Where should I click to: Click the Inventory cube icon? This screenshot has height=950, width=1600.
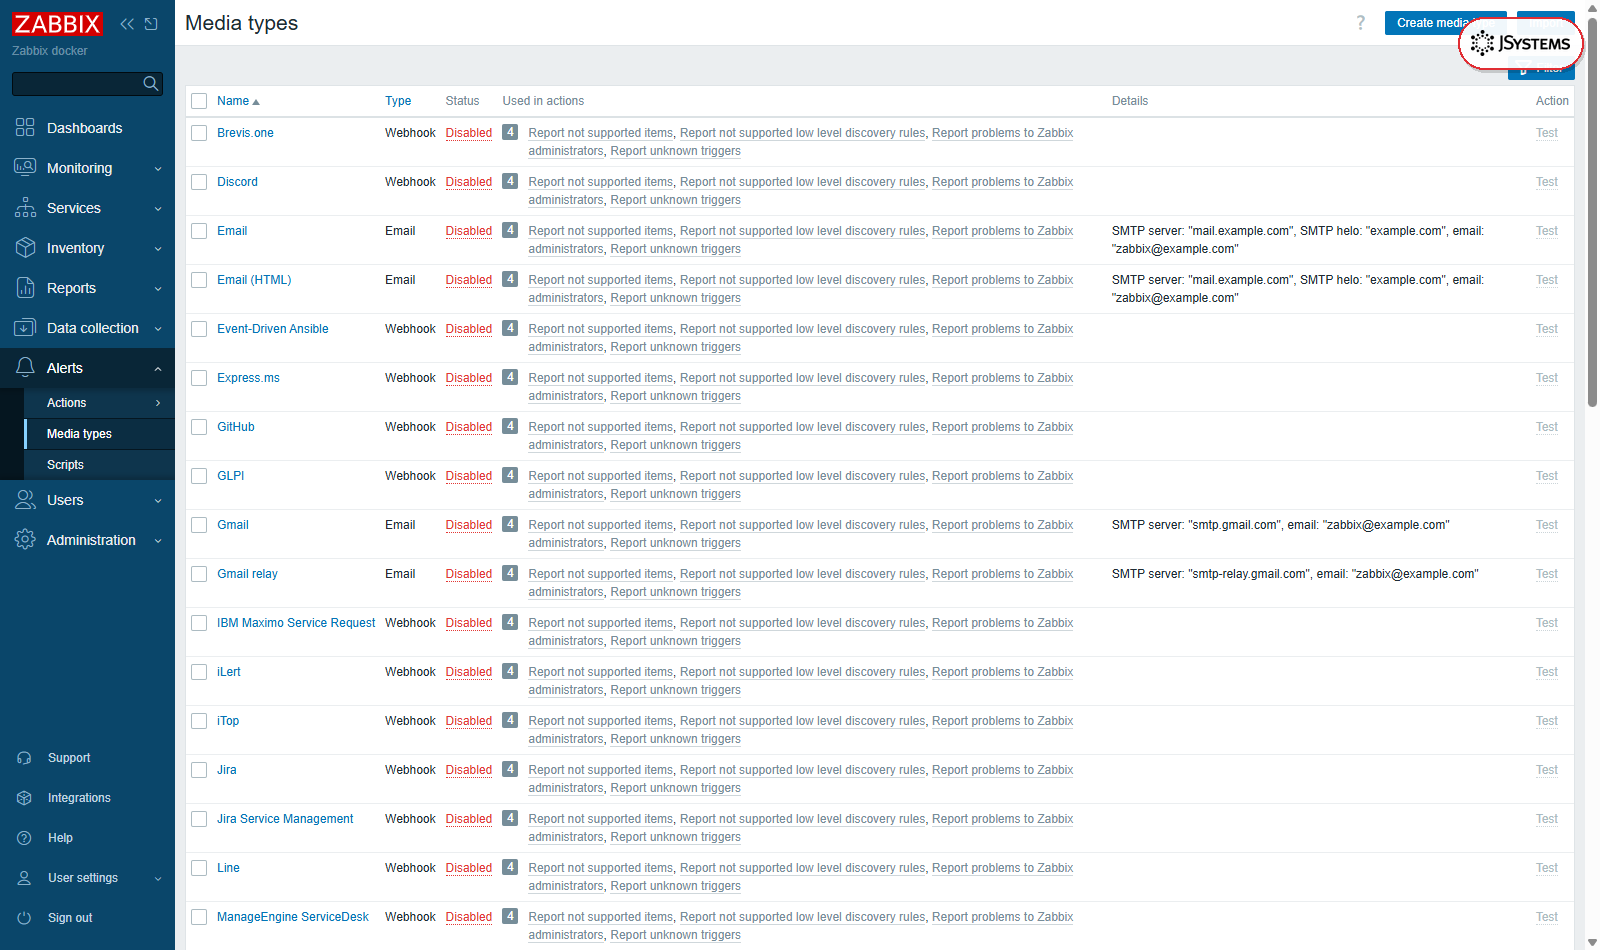click(x=25, y=248)
